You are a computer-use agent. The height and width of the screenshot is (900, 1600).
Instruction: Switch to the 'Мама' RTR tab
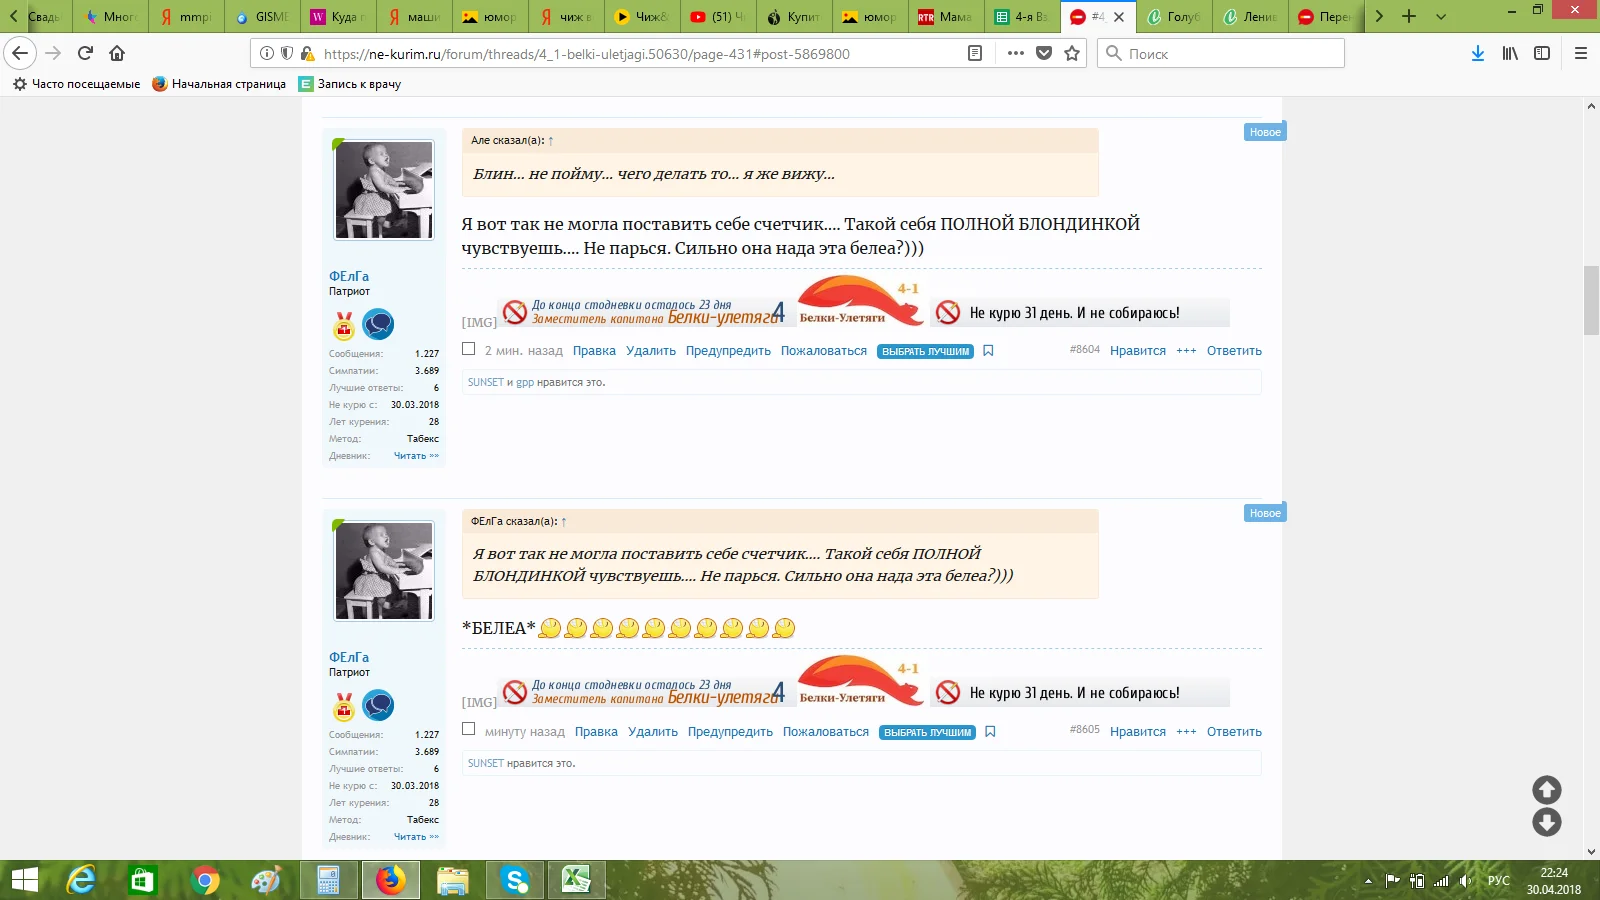click(944, 16)
